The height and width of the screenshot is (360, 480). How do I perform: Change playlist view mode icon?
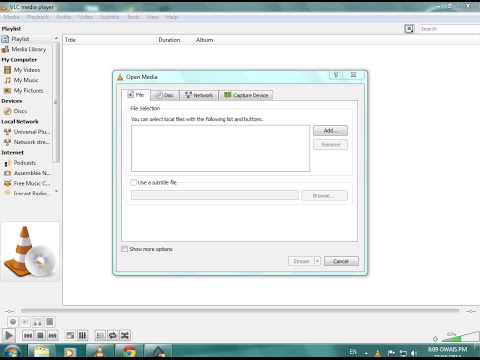point(409,29)
